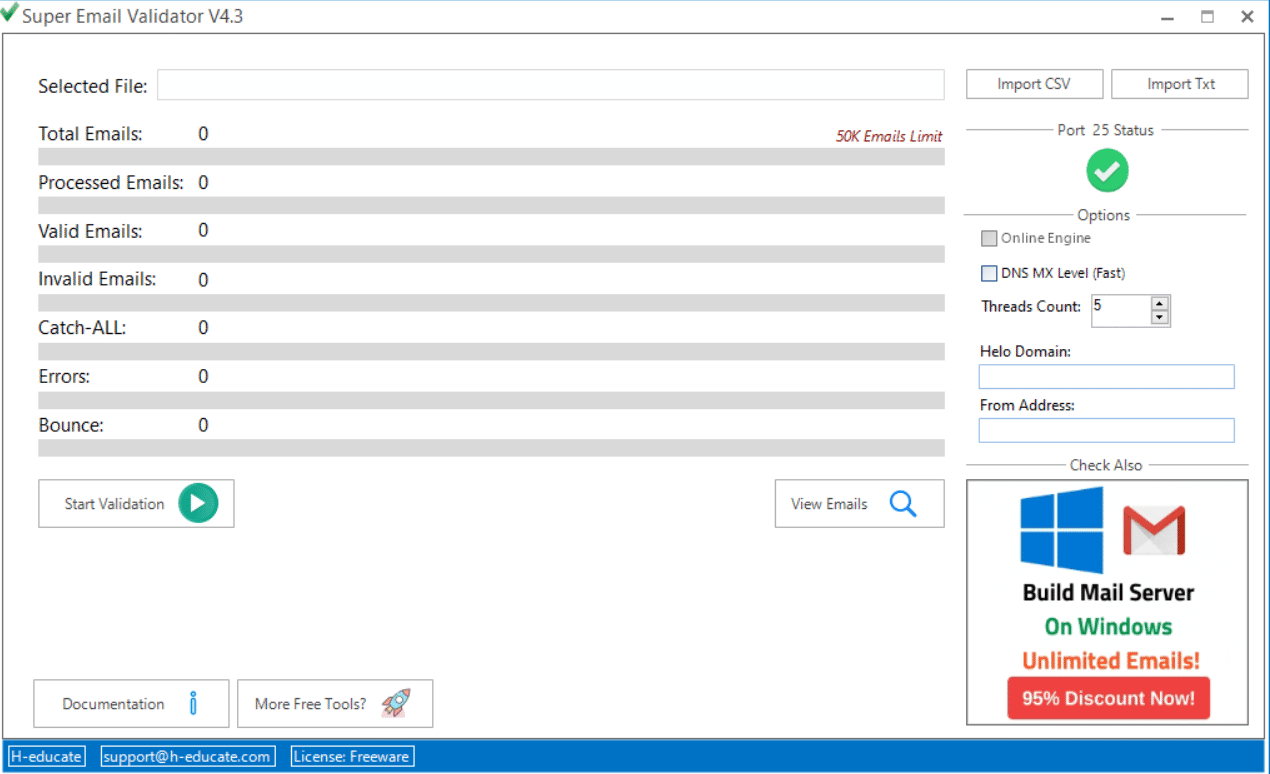Screen dimensions: 1270x774
Task: Click the Port 25 Status heading
Action: coord(1105,130)
